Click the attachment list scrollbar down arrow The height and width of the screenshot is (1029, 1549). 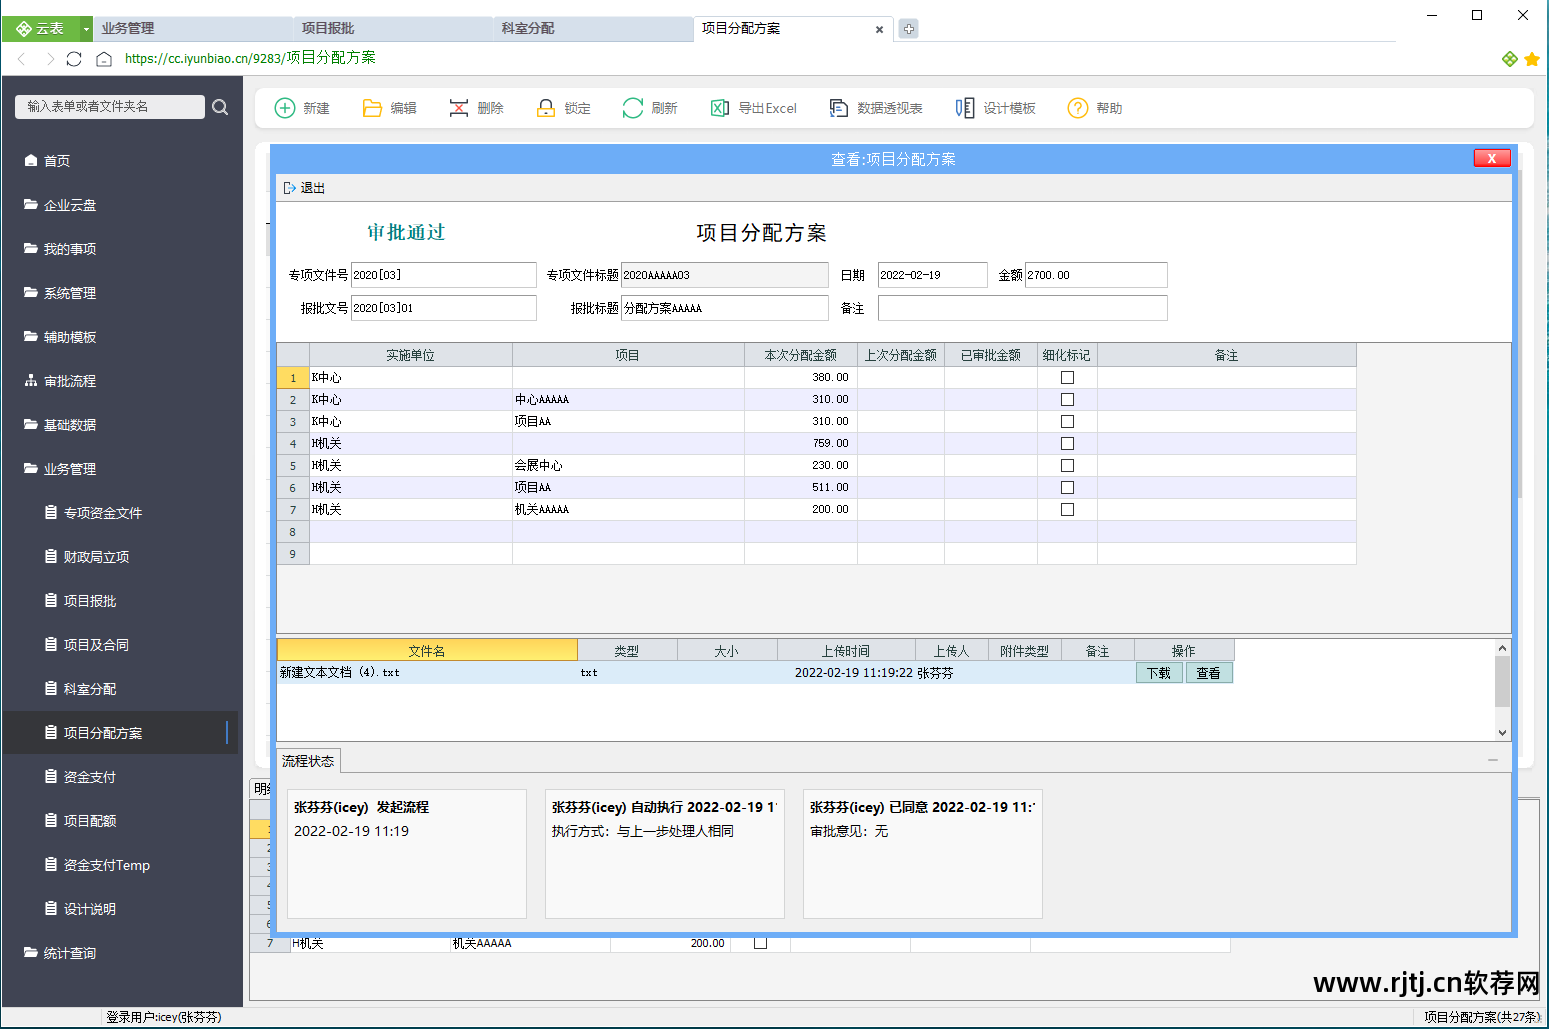click(1502, 732)
